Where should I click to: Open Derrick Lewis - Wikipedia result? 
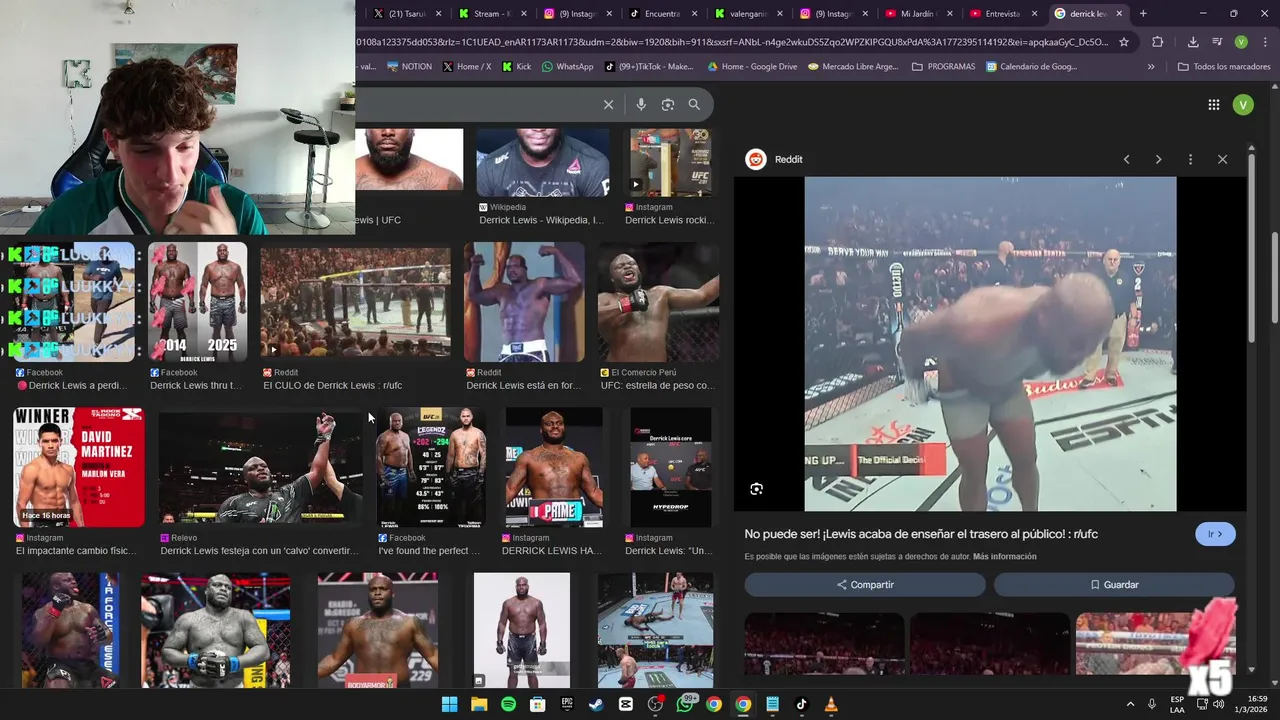[x=541, y=220]
